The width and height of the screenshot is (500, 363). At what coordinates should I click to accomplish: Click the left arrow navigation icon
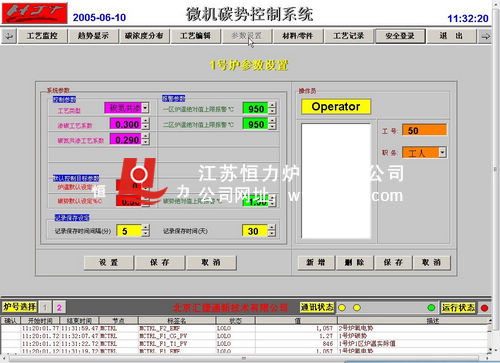pyautogui.click(x=9, y=36)
